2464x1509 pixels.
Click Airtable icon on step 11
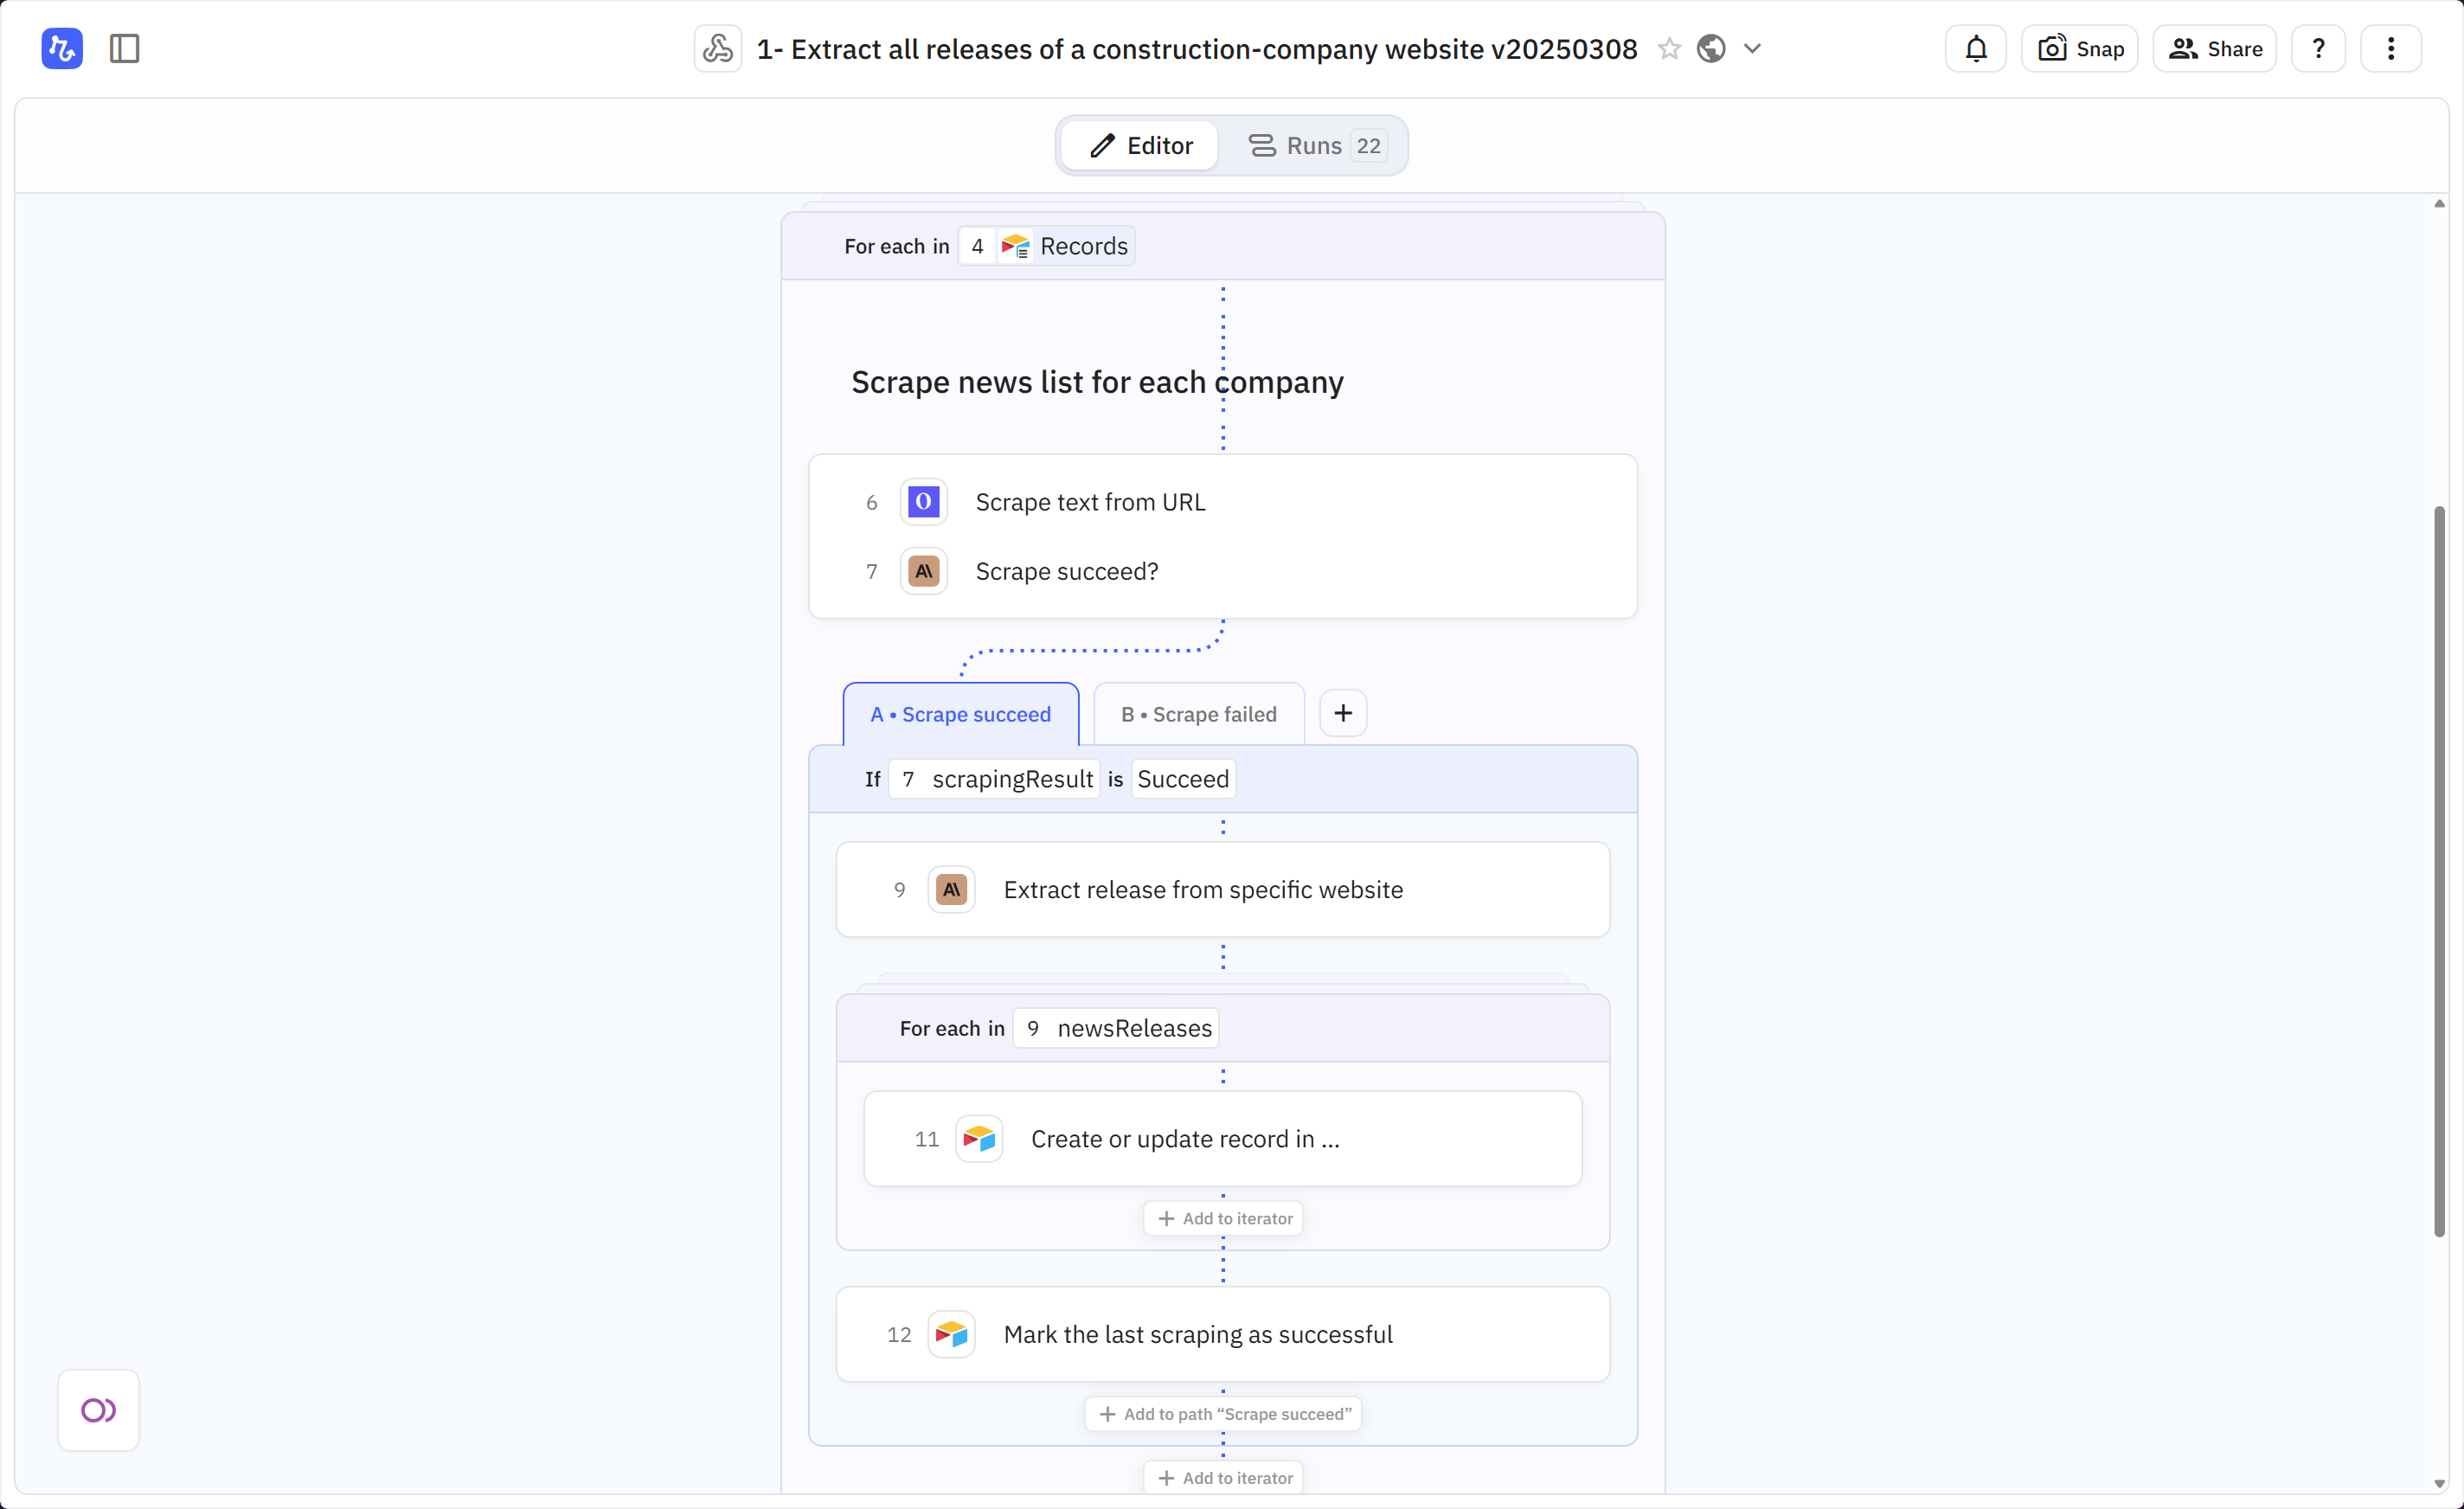(979, 1139)
